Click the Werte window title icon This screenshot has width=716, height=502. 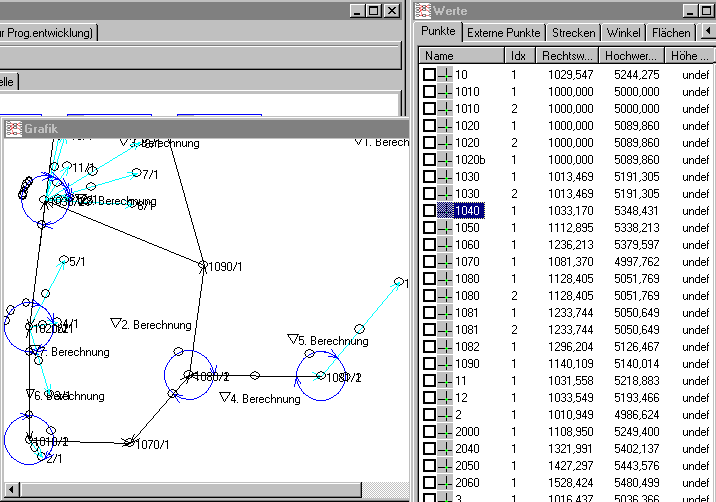click(x=423, y=11)
